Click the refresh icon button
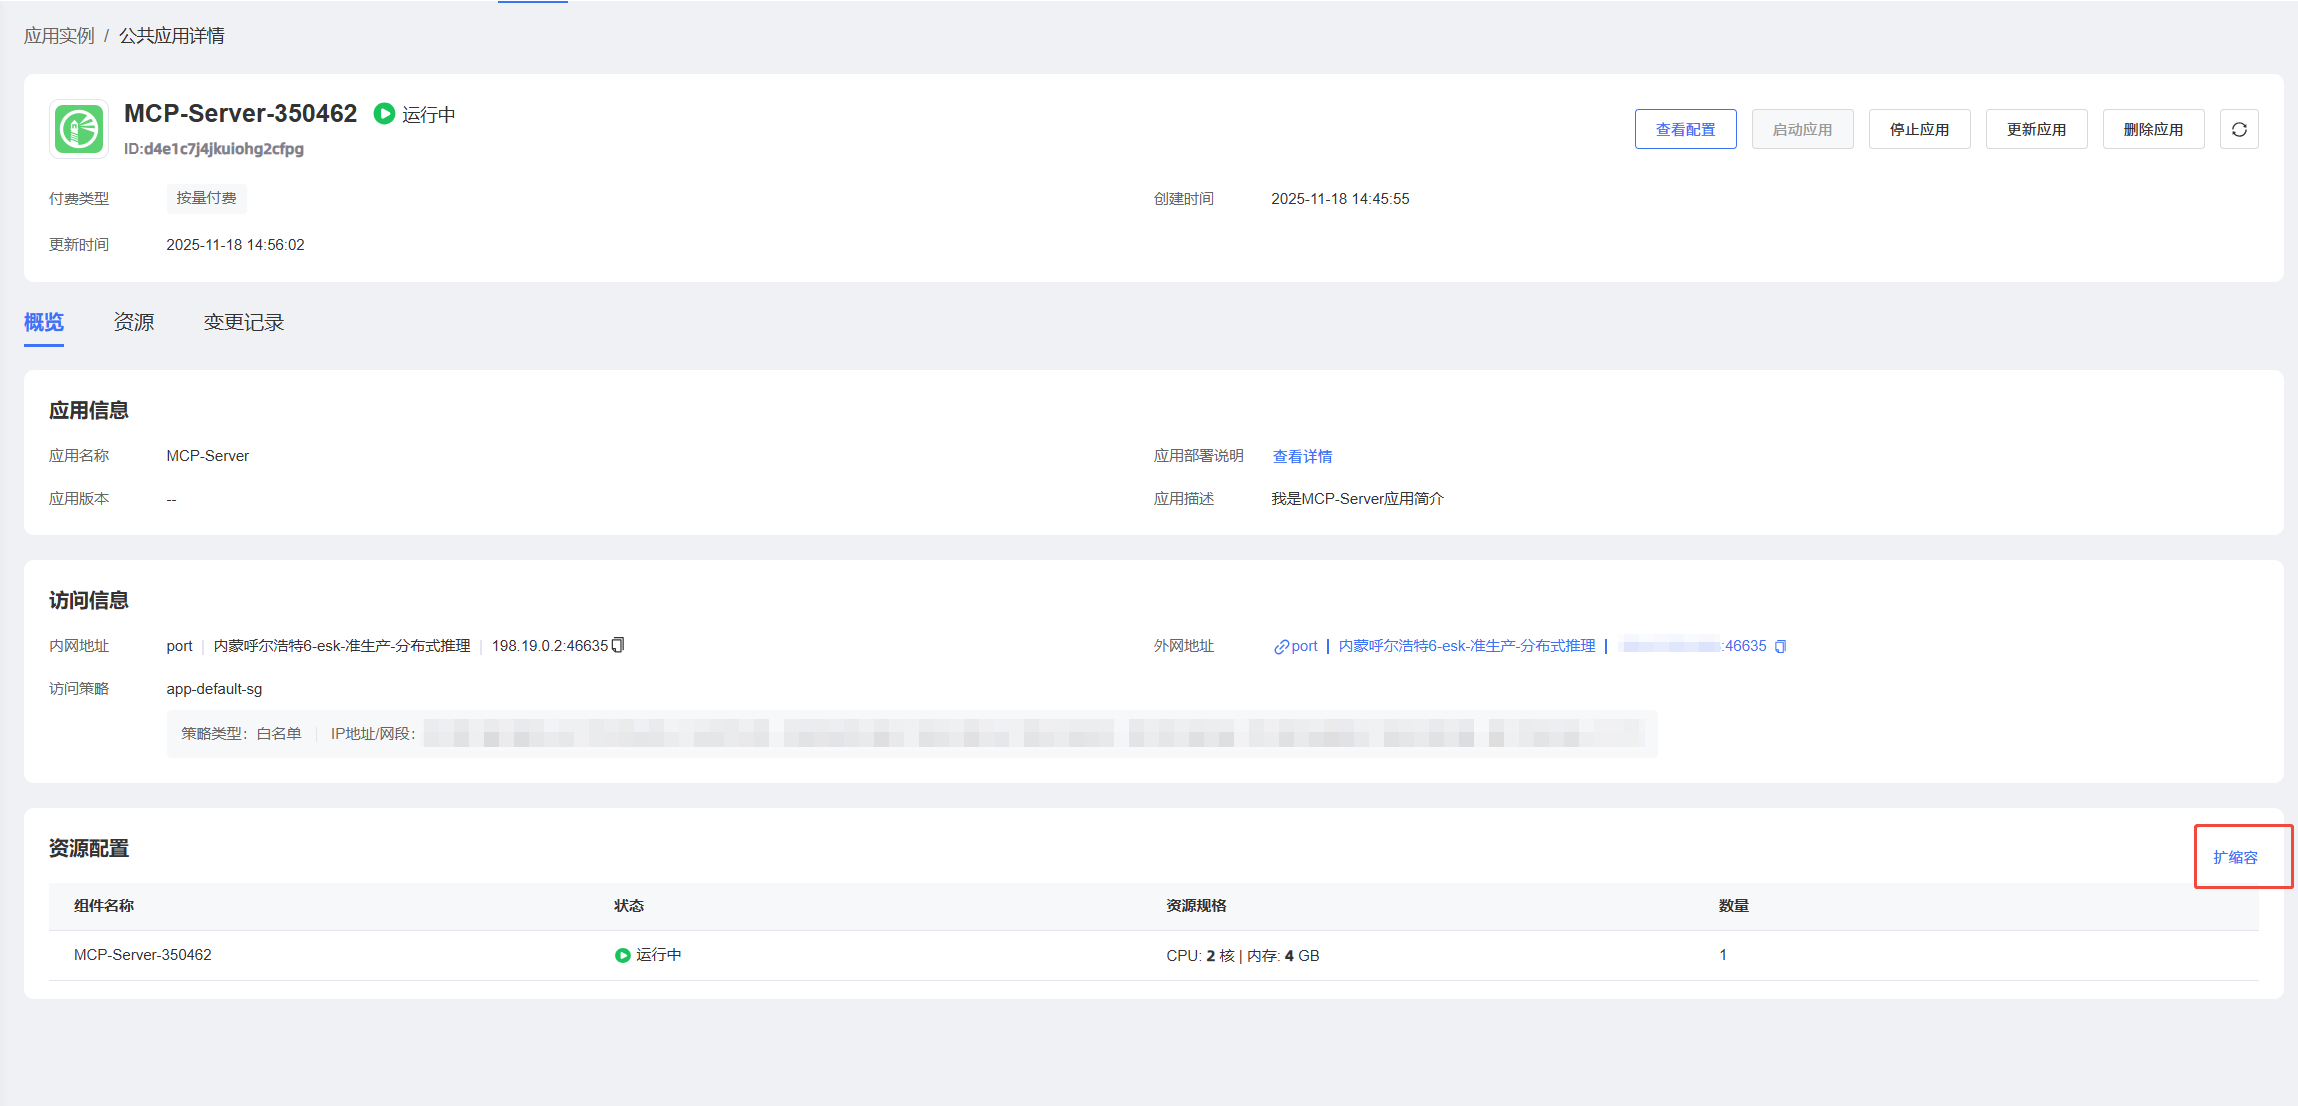The width and height of the screenshot is (2298, 1106). 2239,130
